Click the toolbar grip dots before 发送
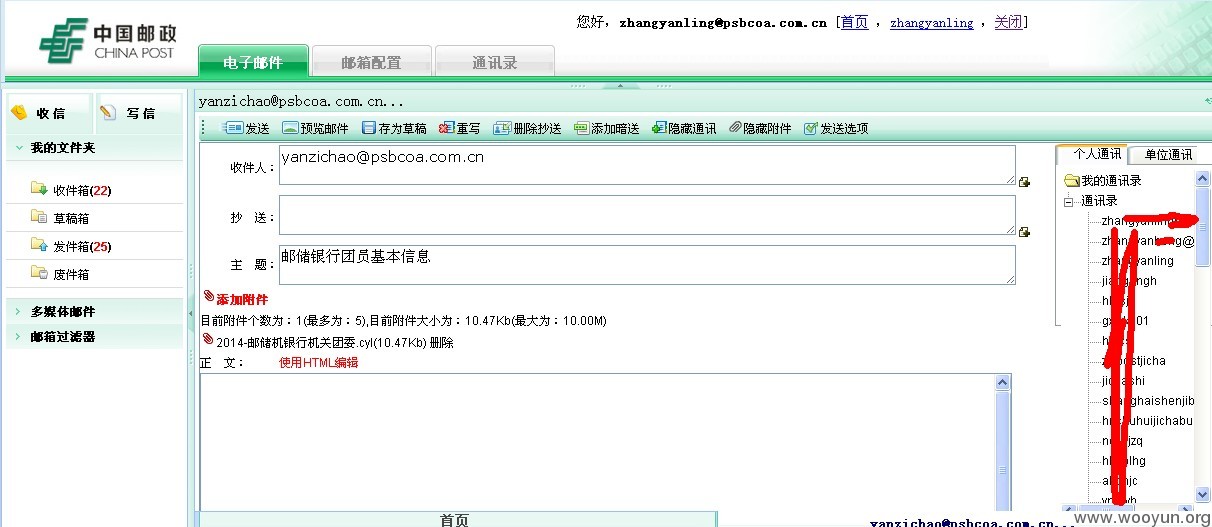The width and height of the screenshot is (1212, 527). pyautogui.click(x=204, y=128)
